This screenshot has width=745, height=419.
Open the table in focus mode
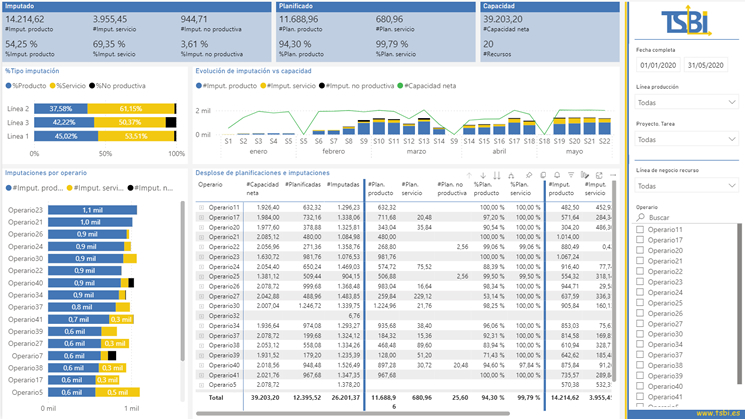click(599, 175)
